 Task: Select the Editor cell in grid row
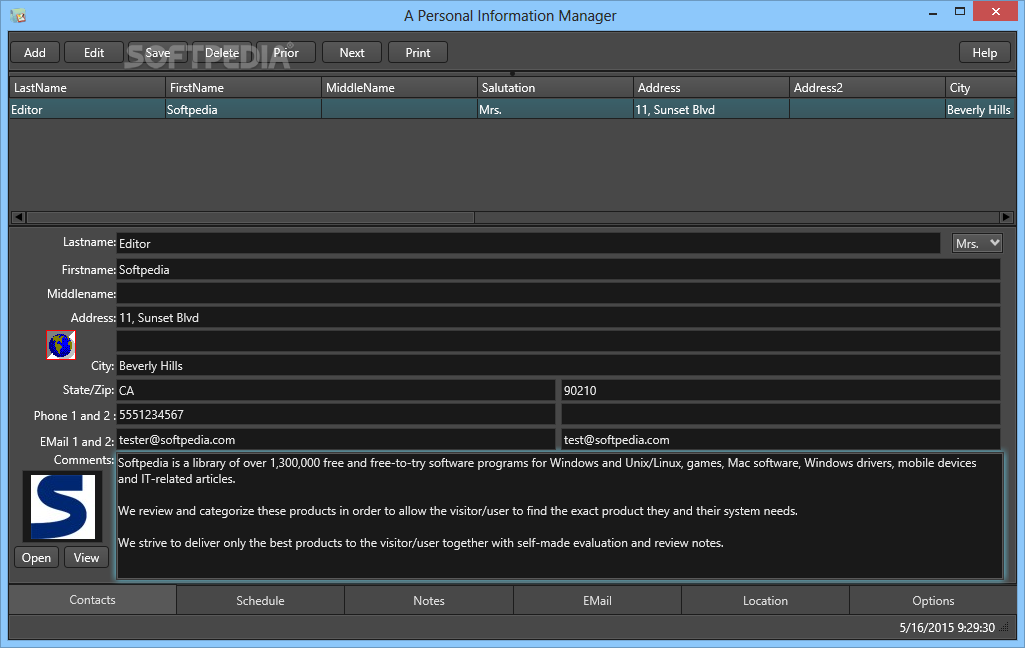(87, 109)
